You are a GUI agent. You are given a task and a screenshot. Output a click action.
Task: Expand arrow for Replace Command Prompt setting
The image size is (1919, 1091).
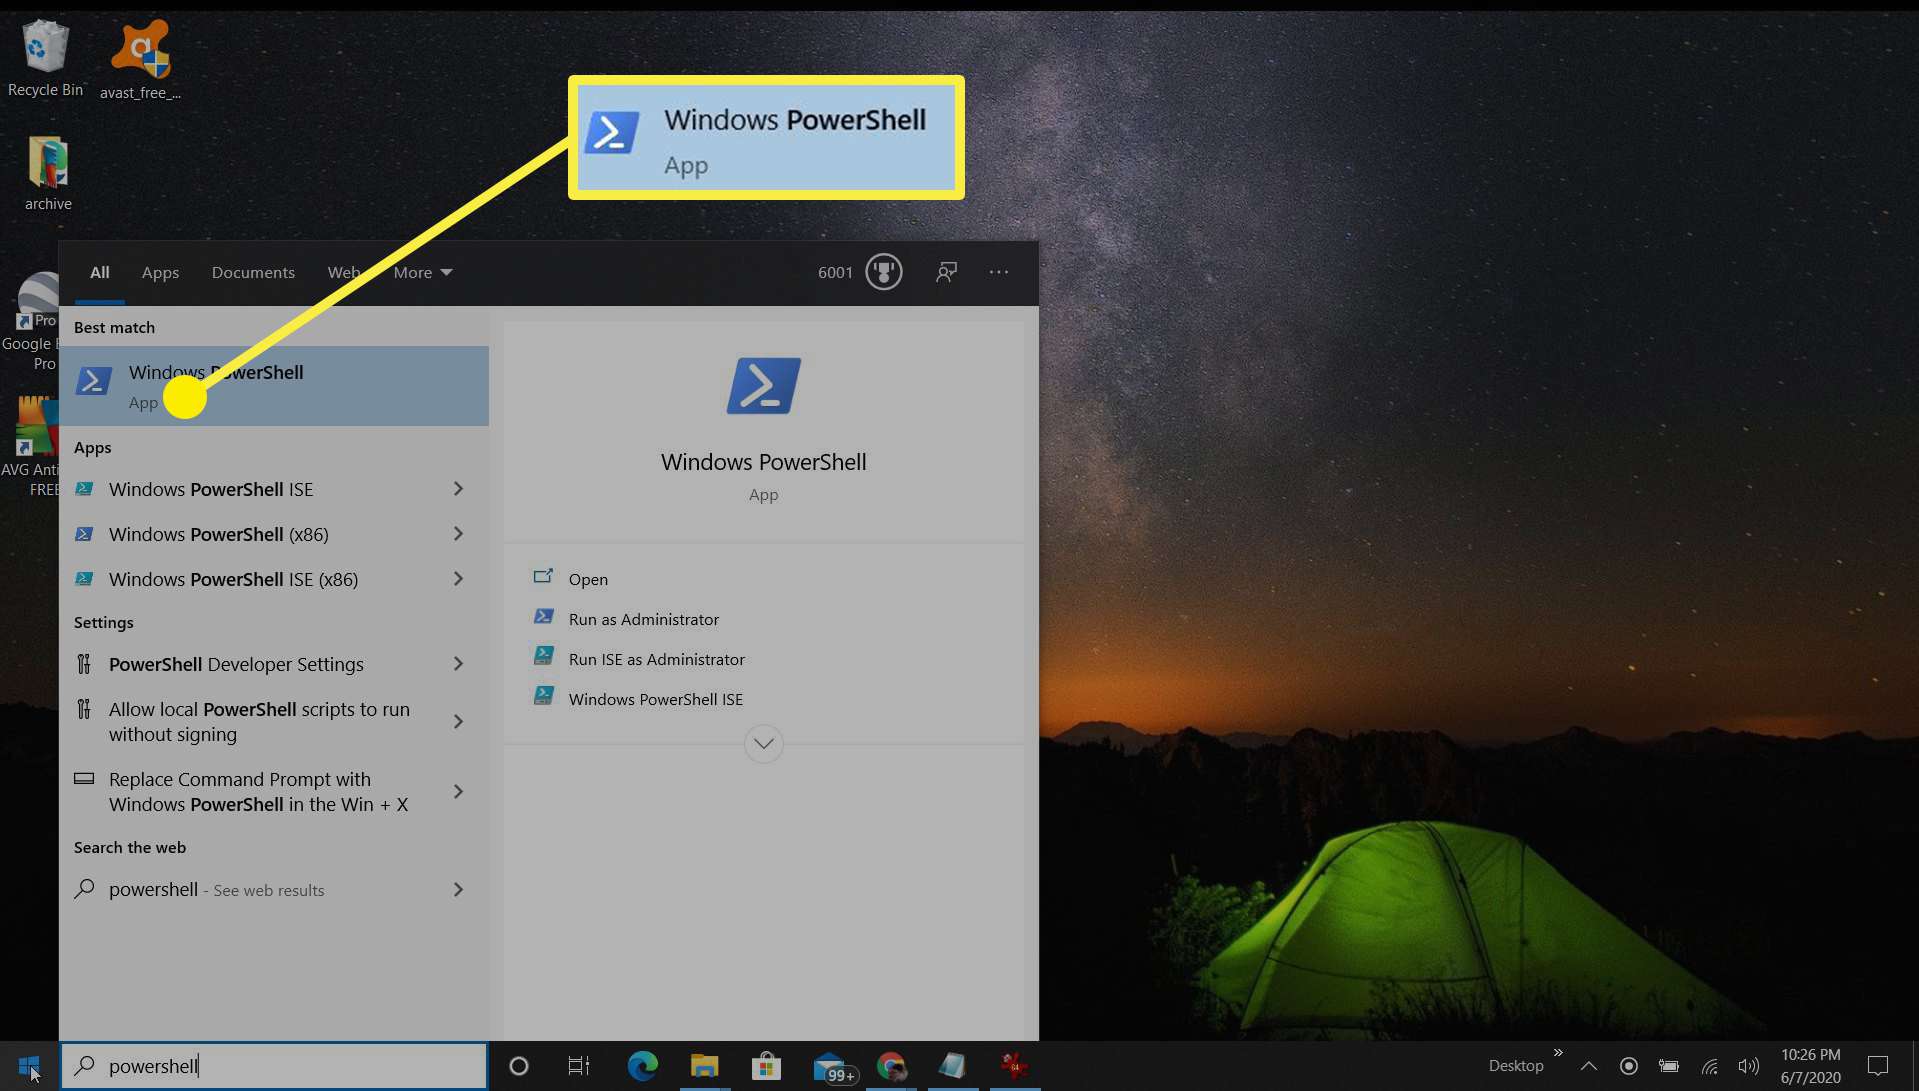click(x=458, y=792)
